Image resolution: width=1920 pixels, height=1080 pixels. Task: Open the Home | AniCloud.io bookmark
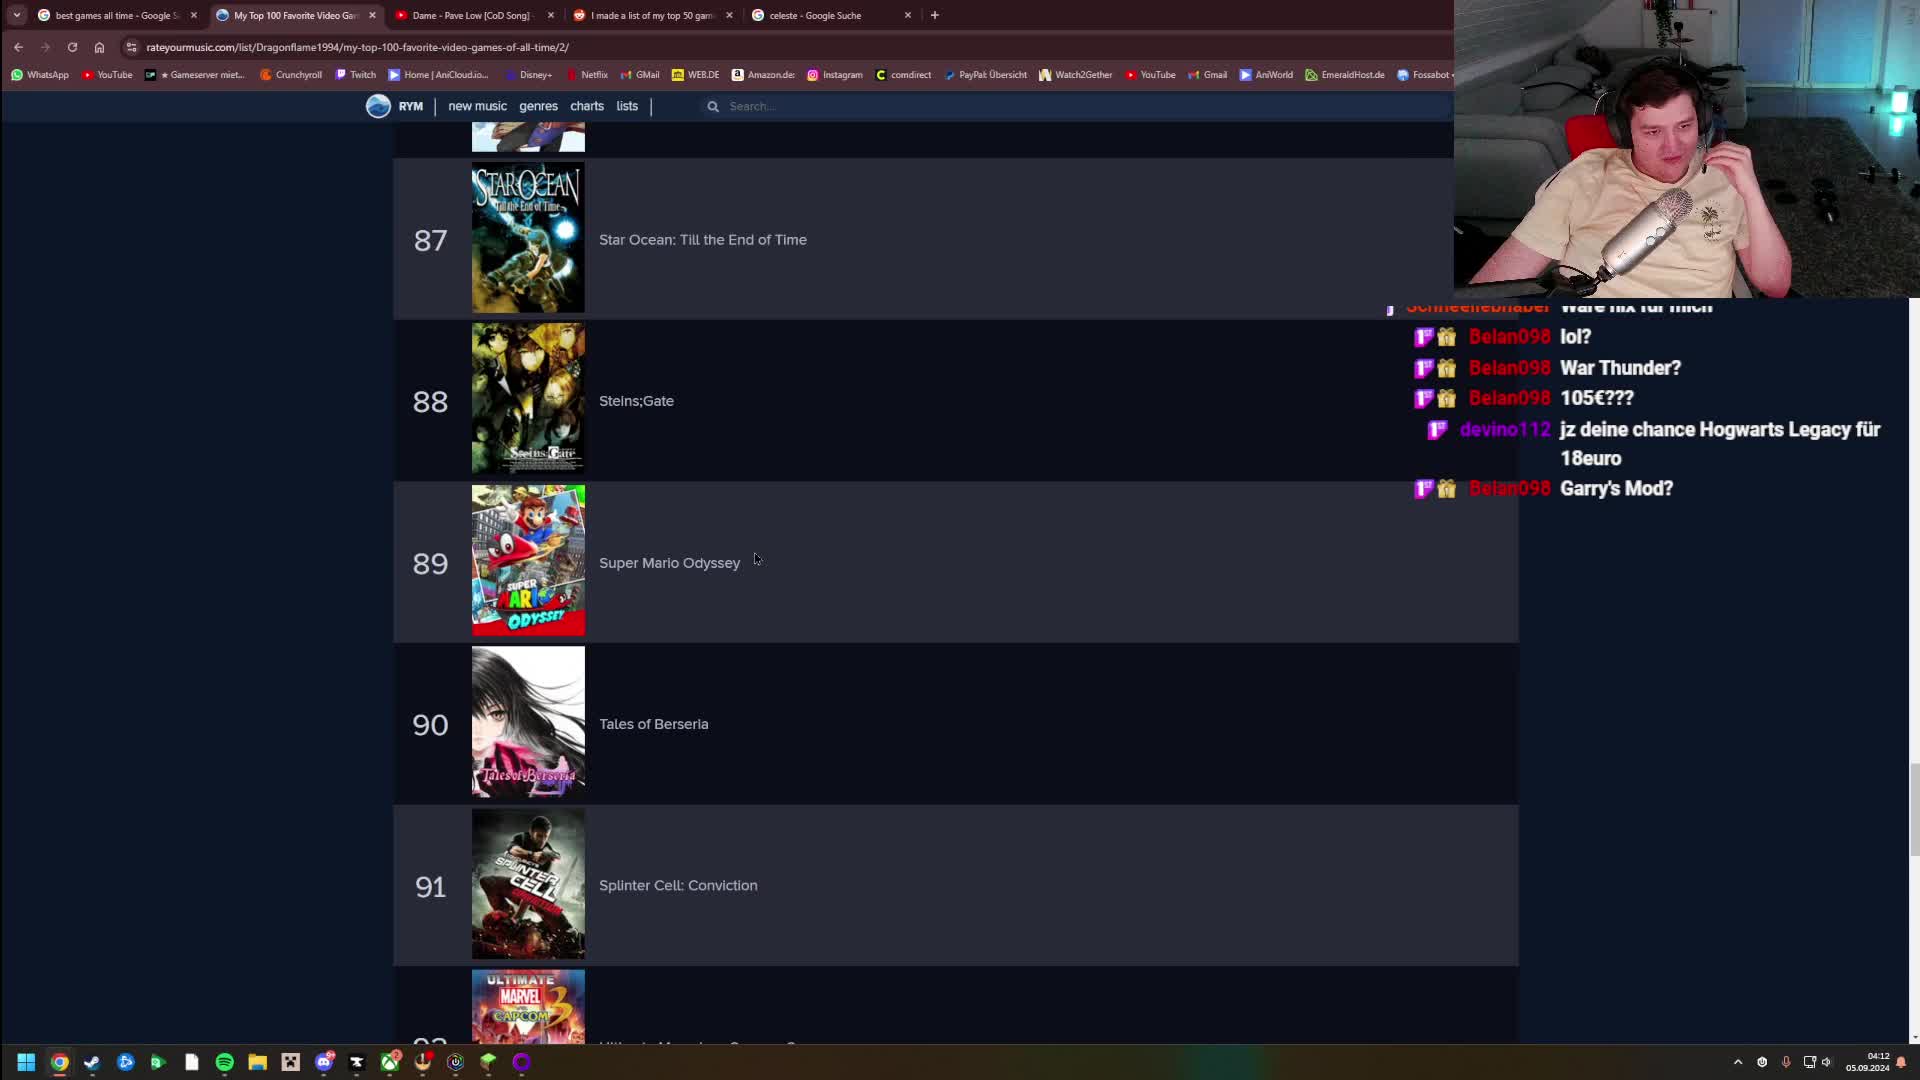[439, 75]
